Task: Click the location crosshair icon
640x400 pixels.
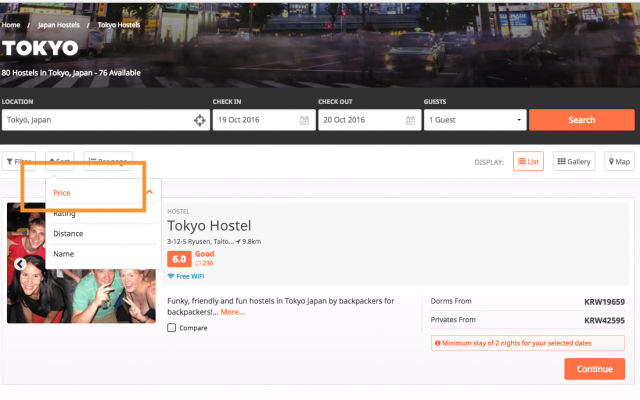Action: pyautogui.click(x=200, y=120)
